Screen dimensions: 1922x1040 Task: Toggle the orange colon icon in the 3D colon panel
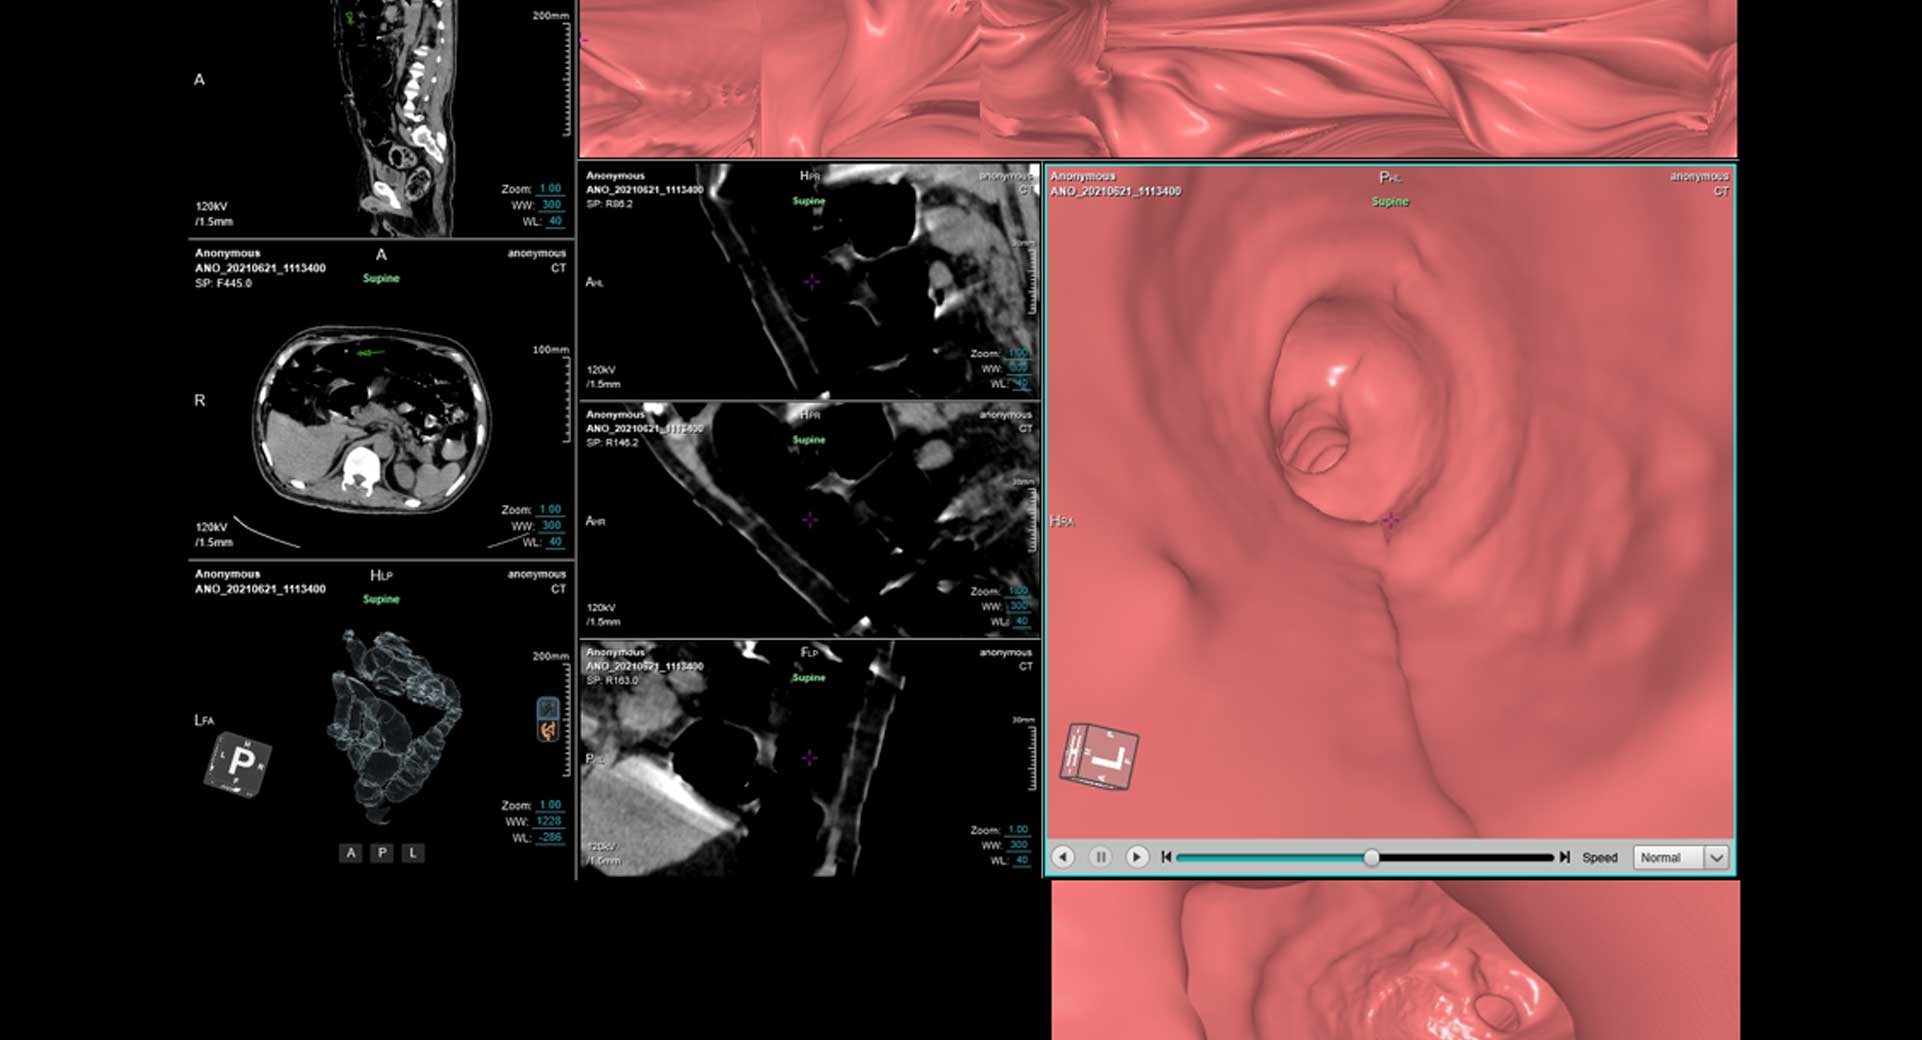pyautogui.click(x=548, y=731)
